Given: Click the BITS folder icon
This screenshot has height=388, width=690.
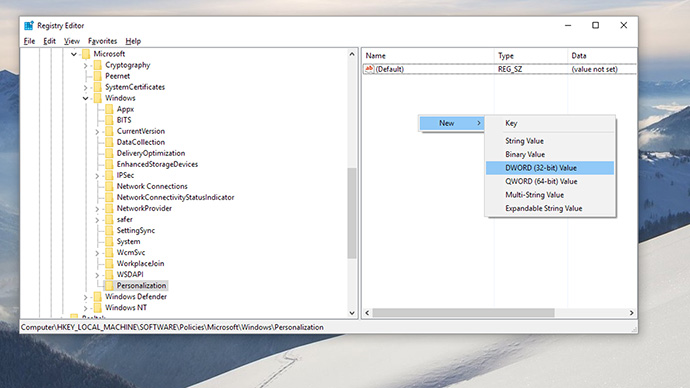Looking at the screenshot, I should point(110,120).
